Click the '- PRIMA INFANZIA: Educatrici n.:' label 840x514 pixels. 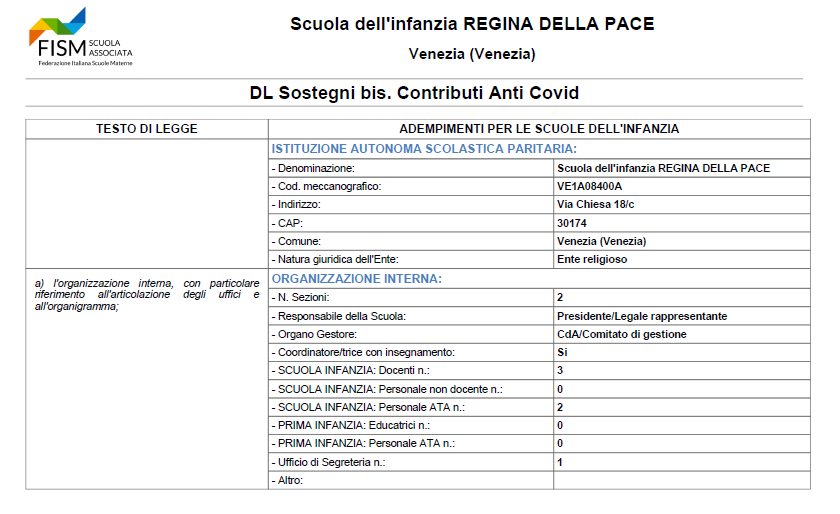350,426
